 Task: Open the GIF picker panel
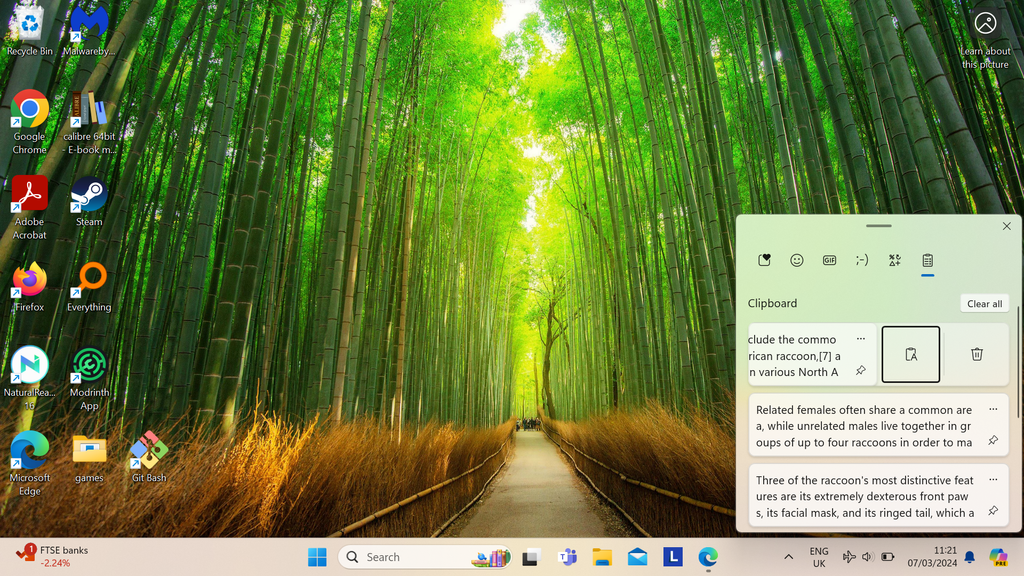tap(829, 260)
